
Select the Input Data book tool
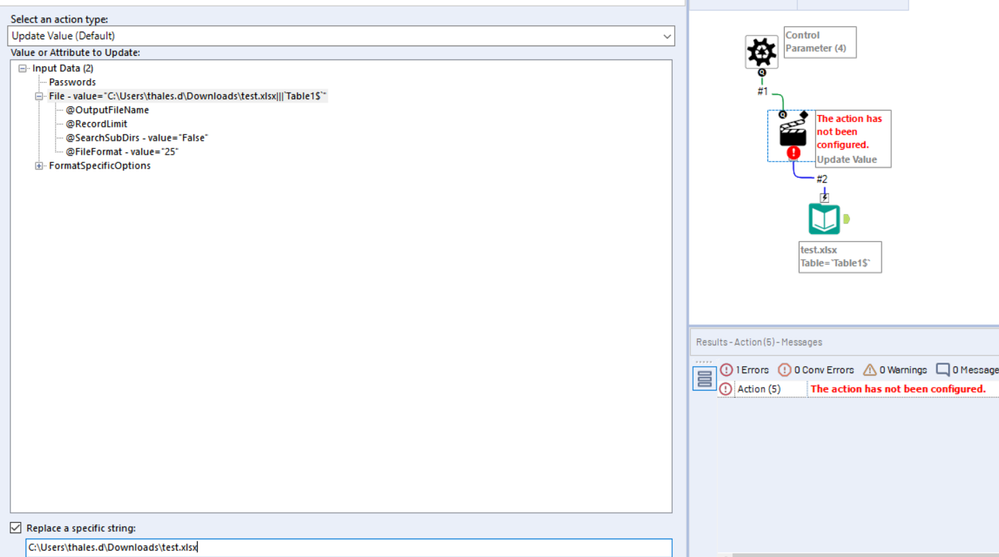[x=824, y=219]
